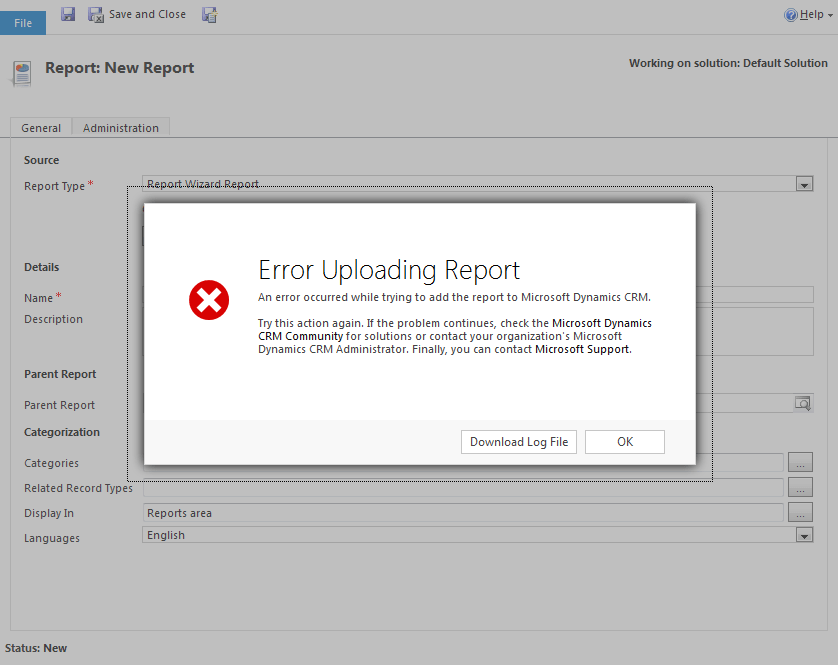This screenshot has height=665, width=838.
Task: Click the Display In field showing Reports area
Action: 463,513
